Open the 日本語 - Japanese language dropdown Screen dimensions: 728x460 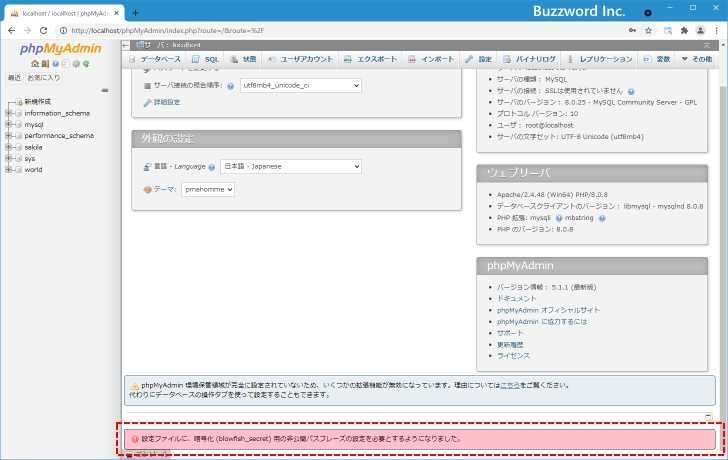[x=291, y=166]
